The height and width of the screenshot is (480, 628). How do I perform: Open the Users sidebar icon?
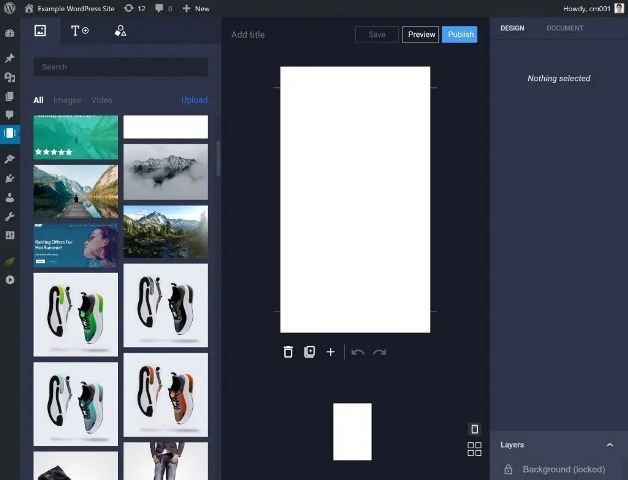point(10,198)
